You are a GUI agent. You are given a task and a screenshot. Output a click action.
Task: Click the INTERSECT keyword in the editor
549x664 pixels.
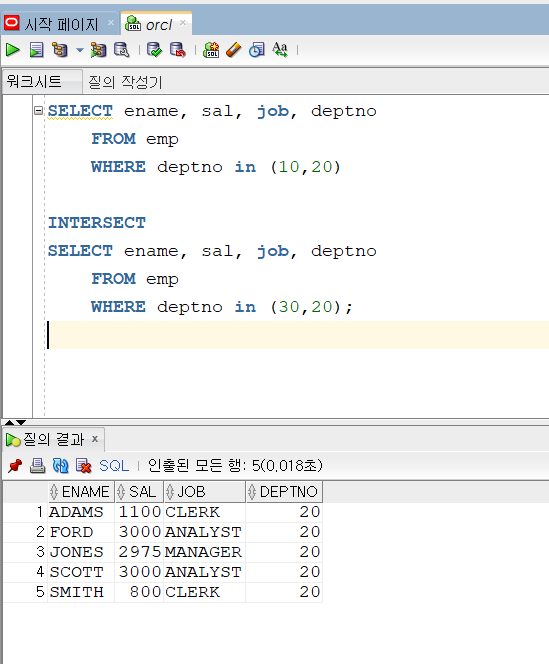pyautogui.click(x=97, y=223)
